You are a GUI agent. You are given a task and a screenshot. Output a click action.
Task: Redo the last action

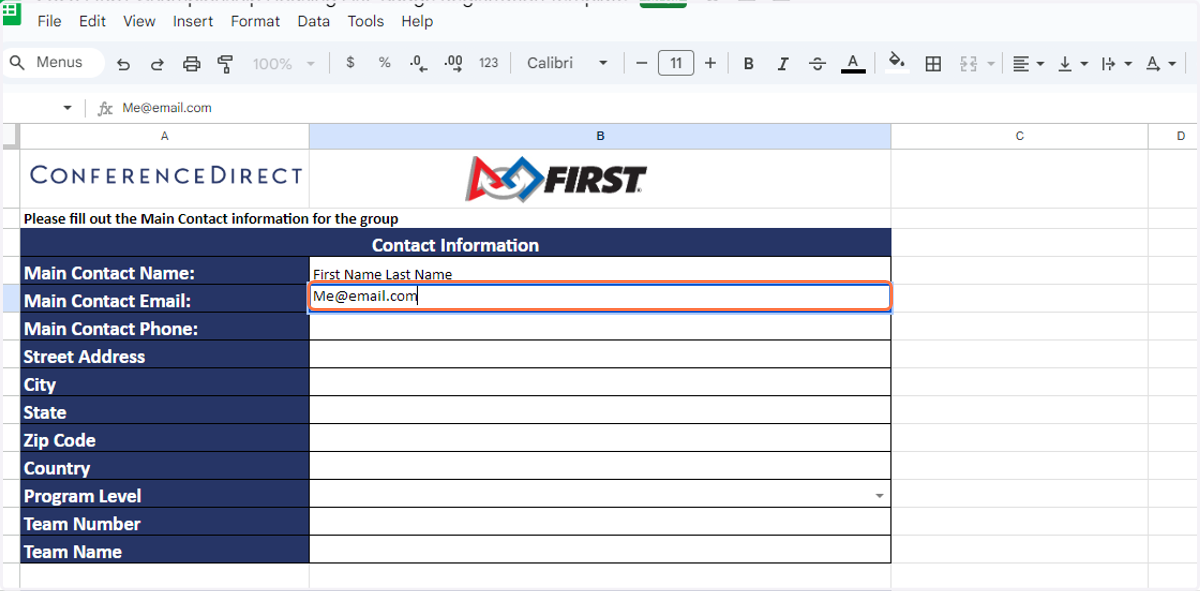point(157,64)
